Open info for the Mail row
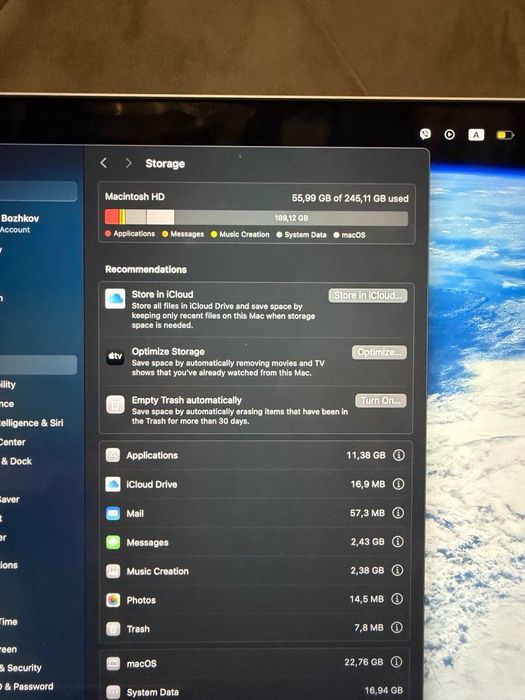This screenshot has width=525, height=700. (x=398, y=513)
